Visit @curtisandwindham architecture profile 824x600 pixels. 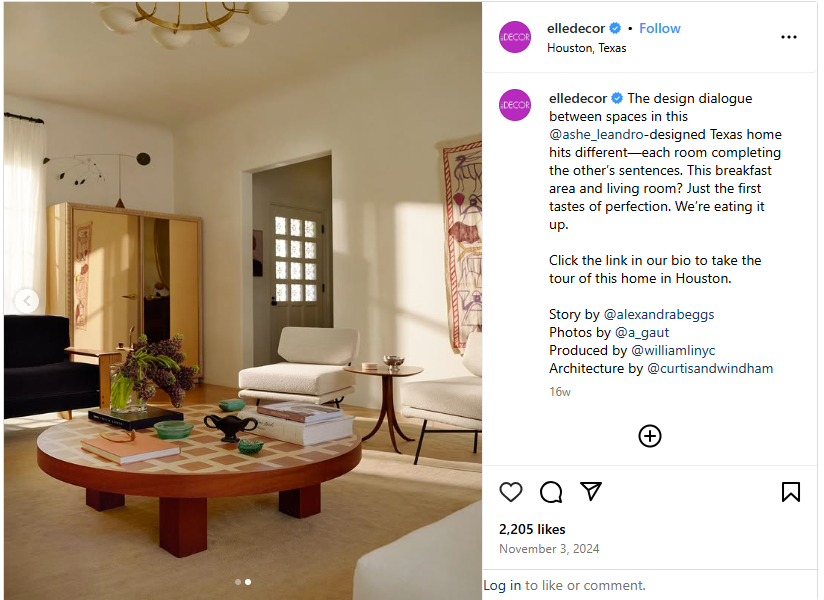click(x=709, y=368)
